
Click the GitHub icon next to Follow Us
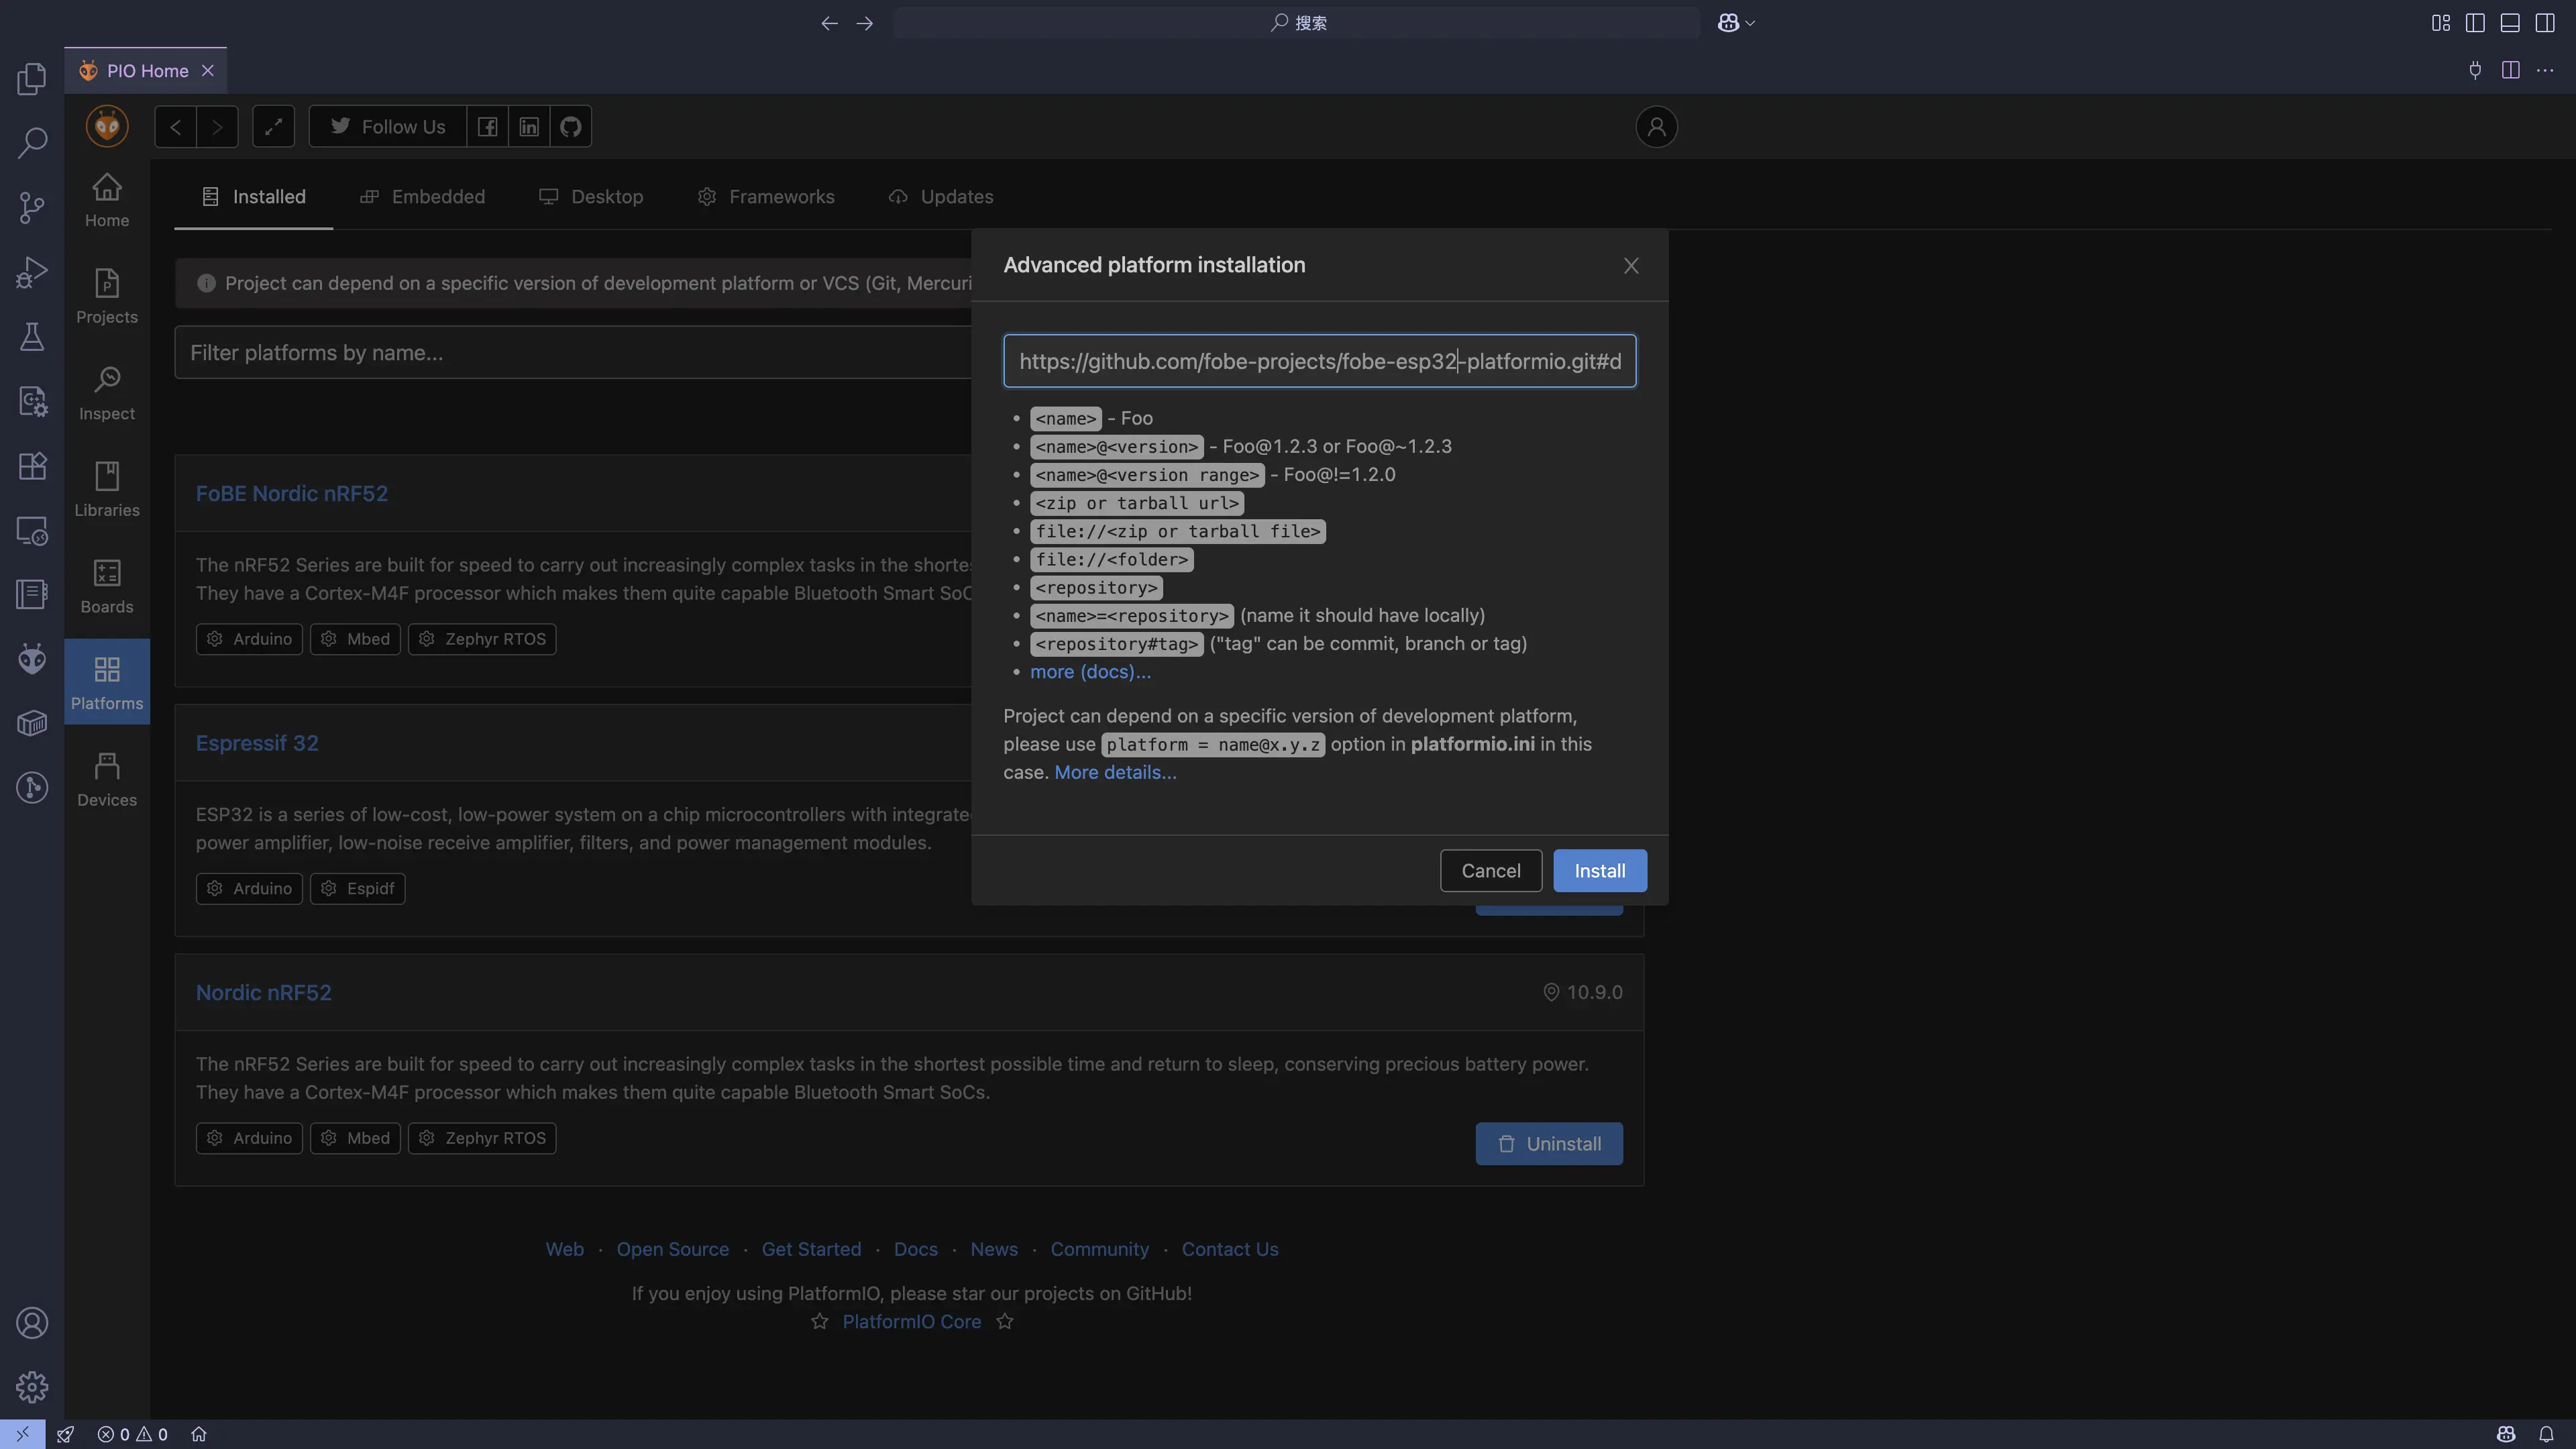[x=570, y=126]
